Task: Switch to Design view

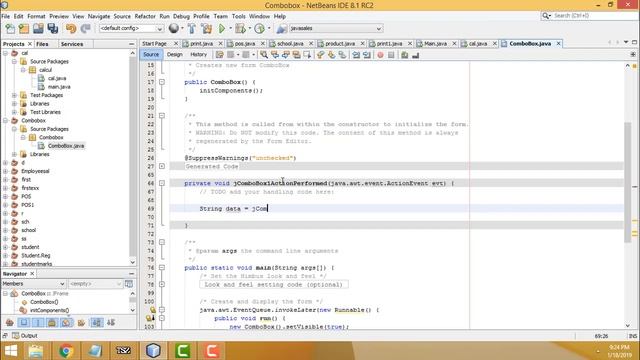Action: tap(175, 54)
